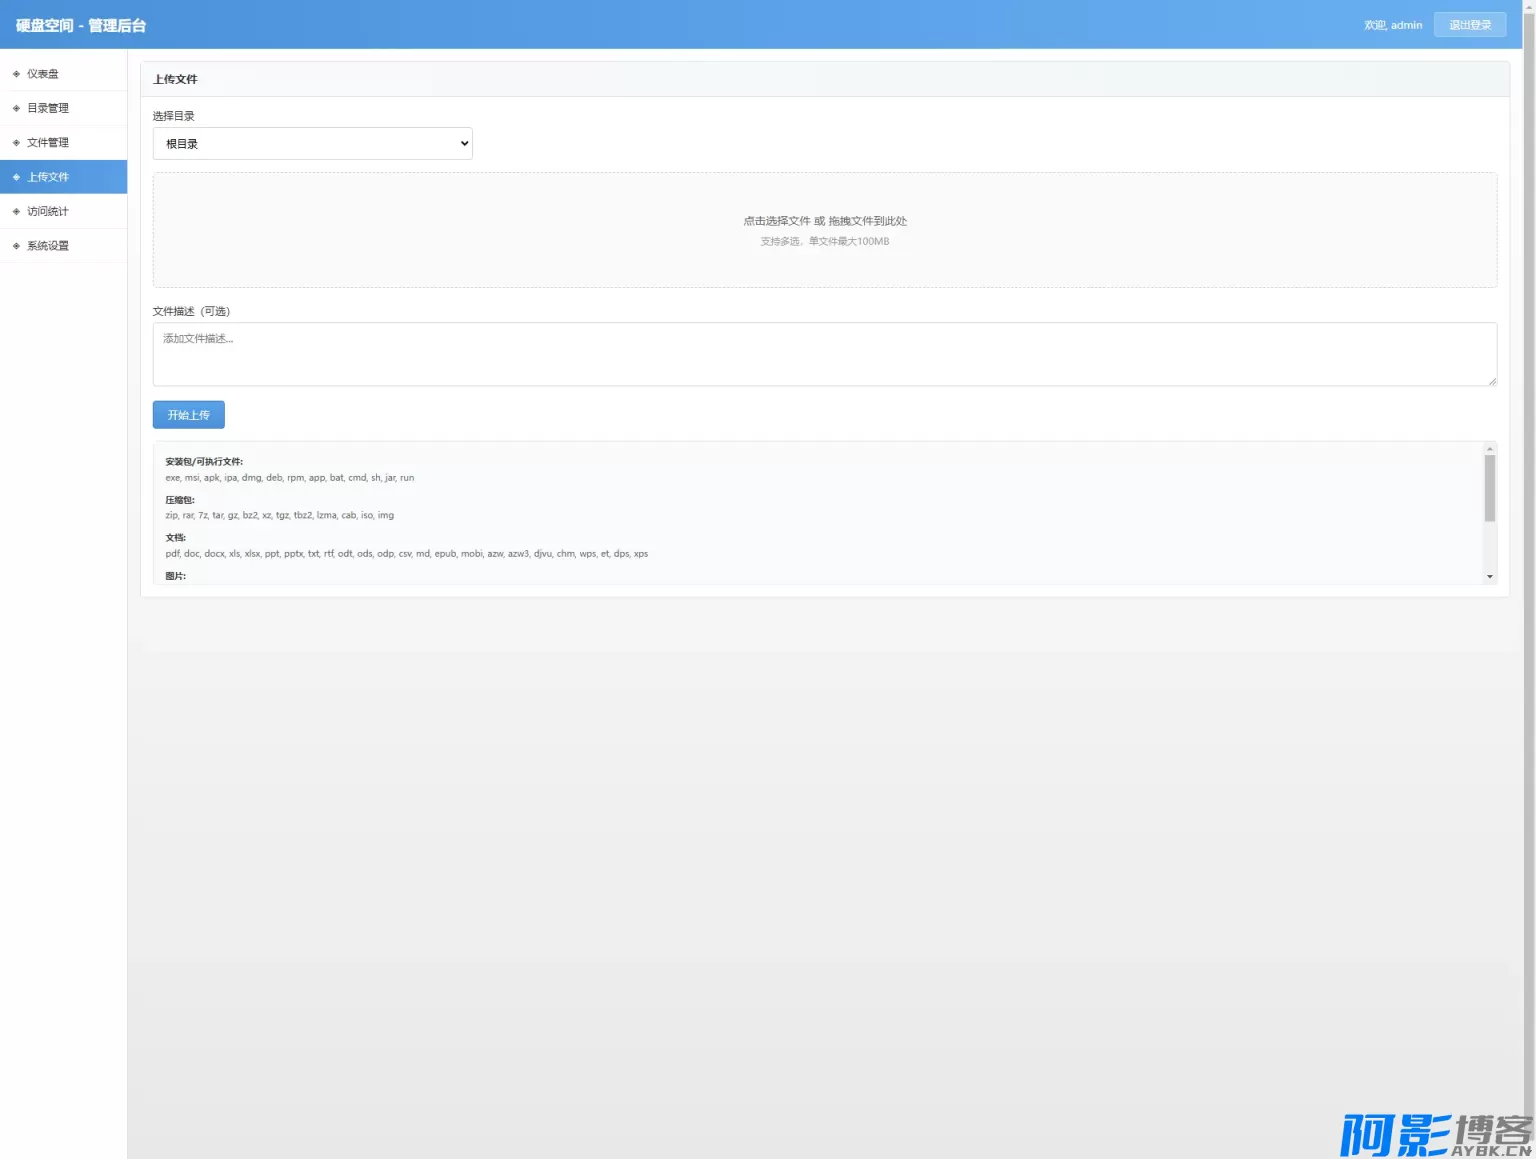This screenshot has width=1536, height=1159.
Task: Click the 阿影博客 watermark logo
Action: pos(1436,1135)
